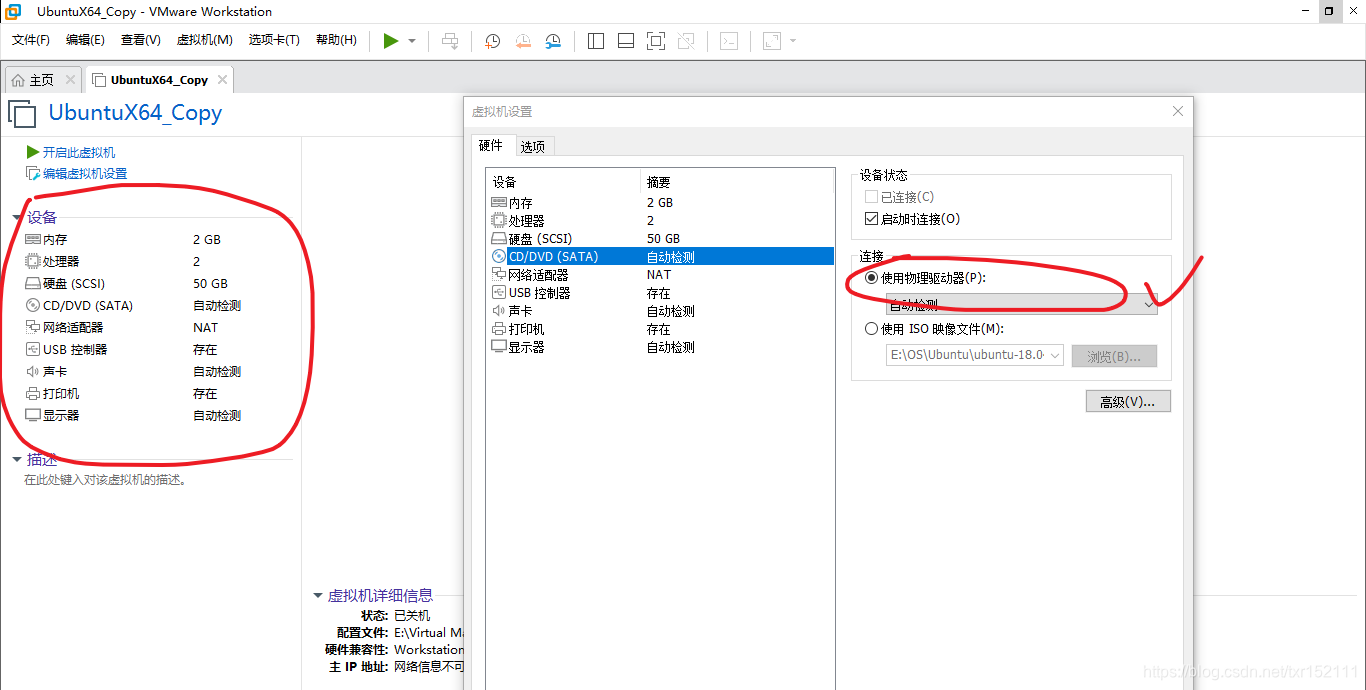Click the 摘要 column header

737,182
